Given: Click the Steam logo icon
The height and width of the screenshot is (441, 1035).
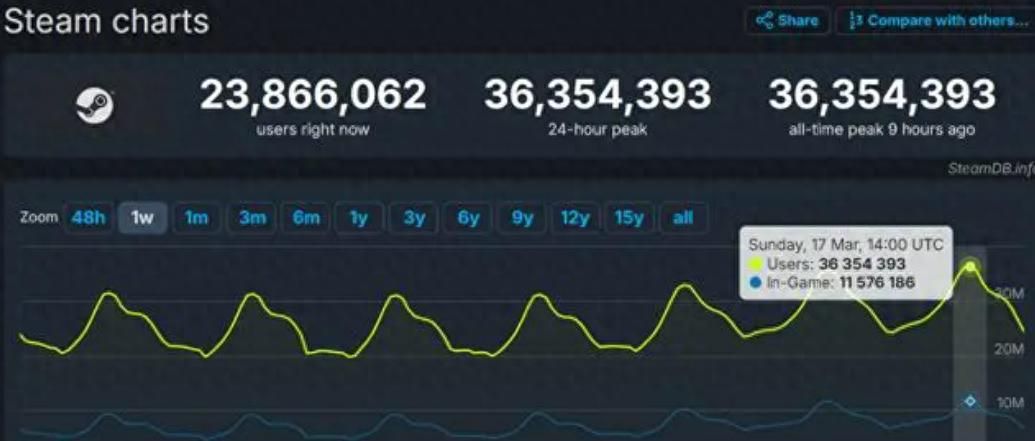Looking at the screenshot, I should tap(94, 106).
